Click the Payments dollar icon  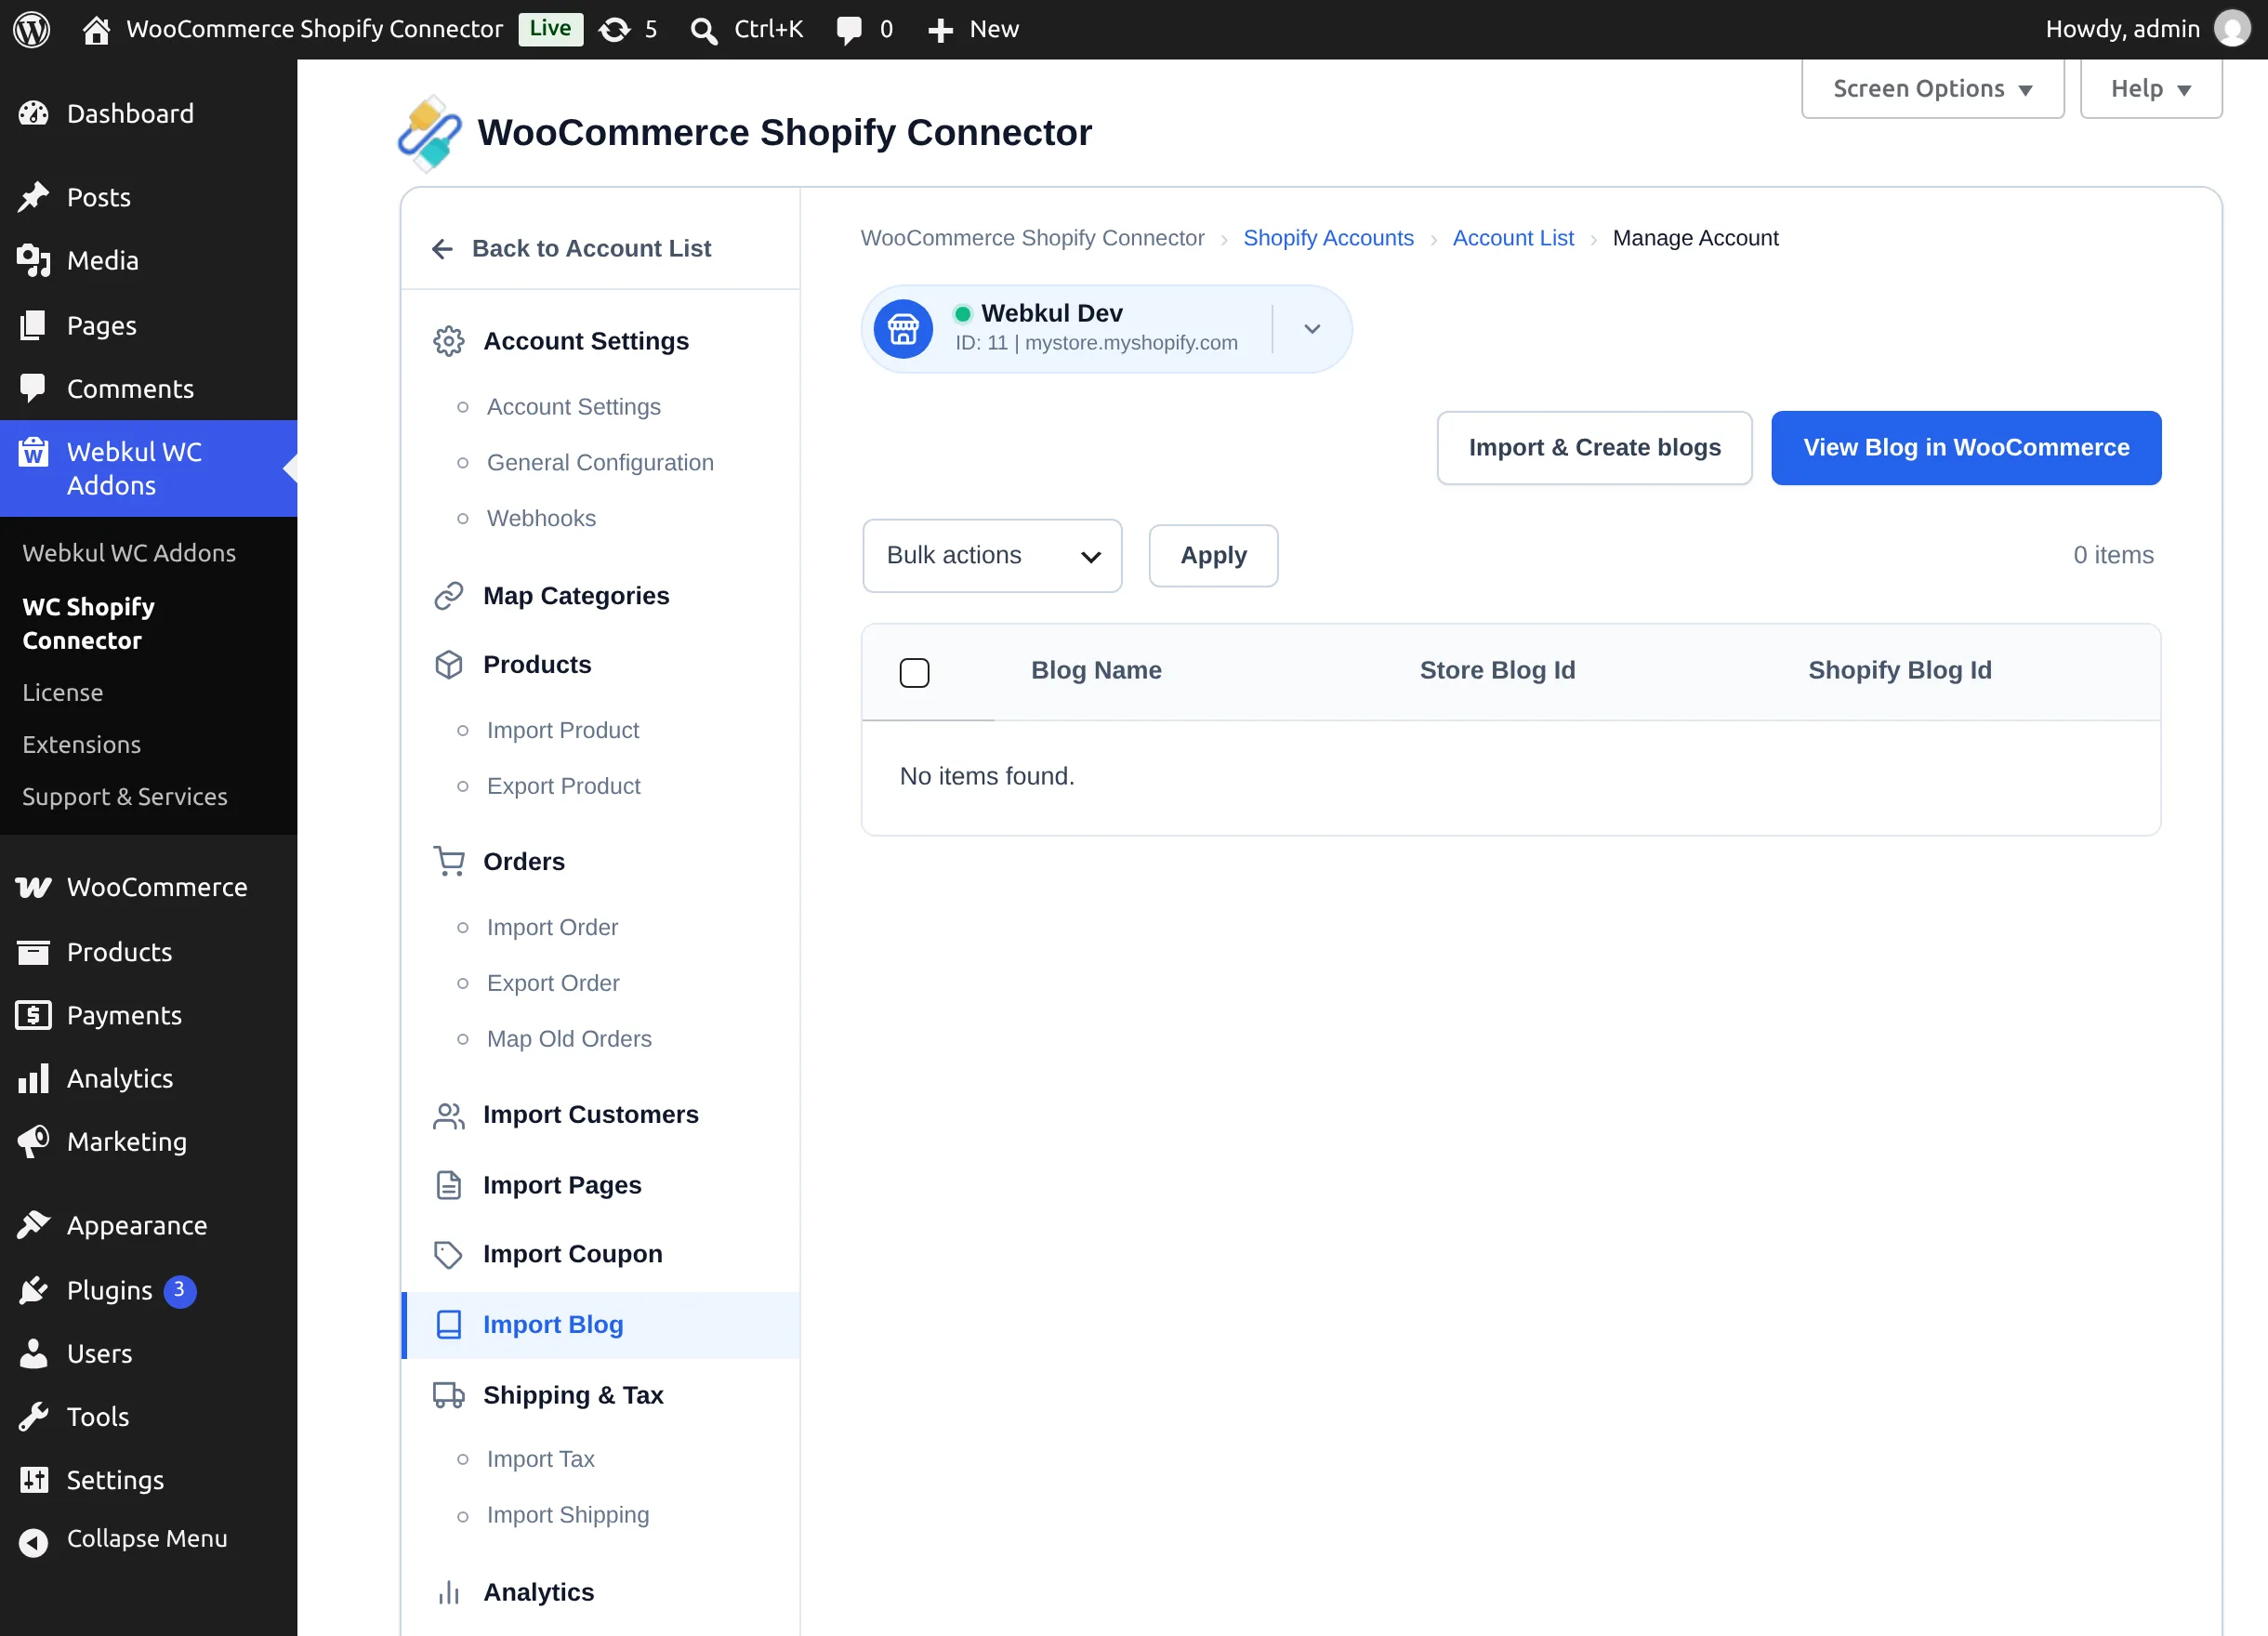[33, 1015]
